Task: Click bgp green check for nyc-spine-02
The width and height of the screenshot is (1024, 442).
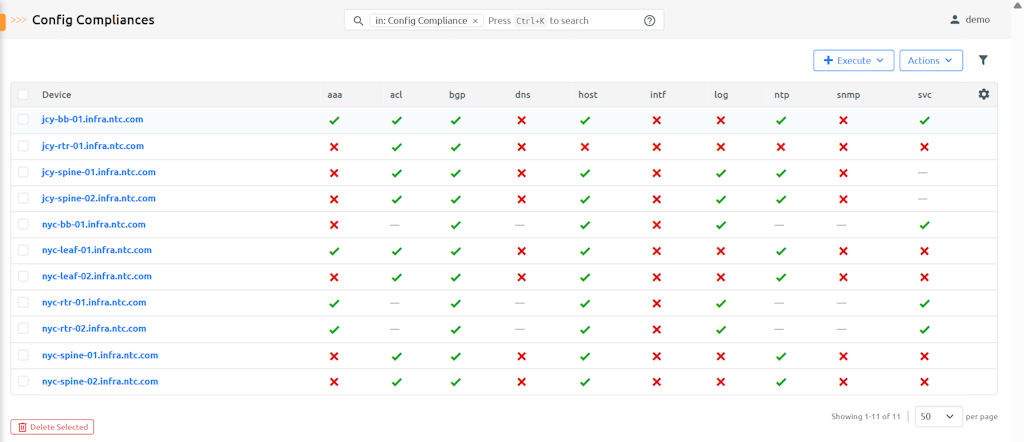Action: [456, 381]
